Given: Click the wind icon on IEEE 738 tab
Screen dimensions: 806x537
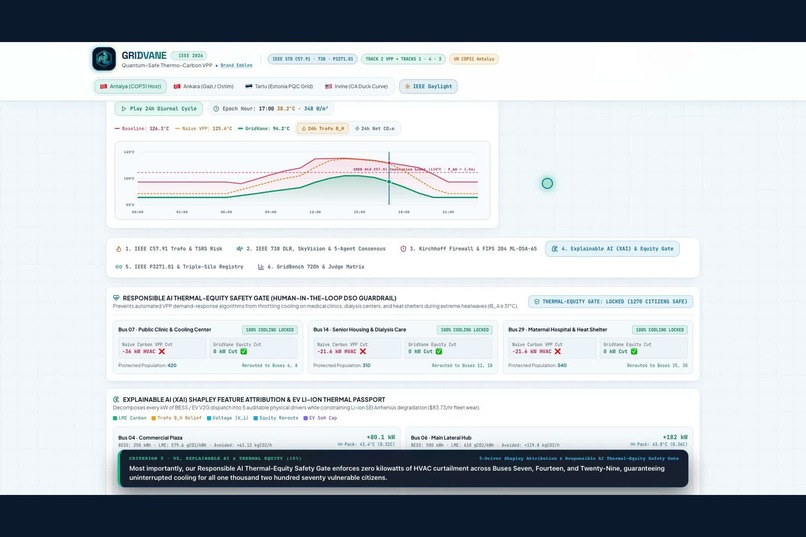Looking at the screenshot, I should click(240, 249).
